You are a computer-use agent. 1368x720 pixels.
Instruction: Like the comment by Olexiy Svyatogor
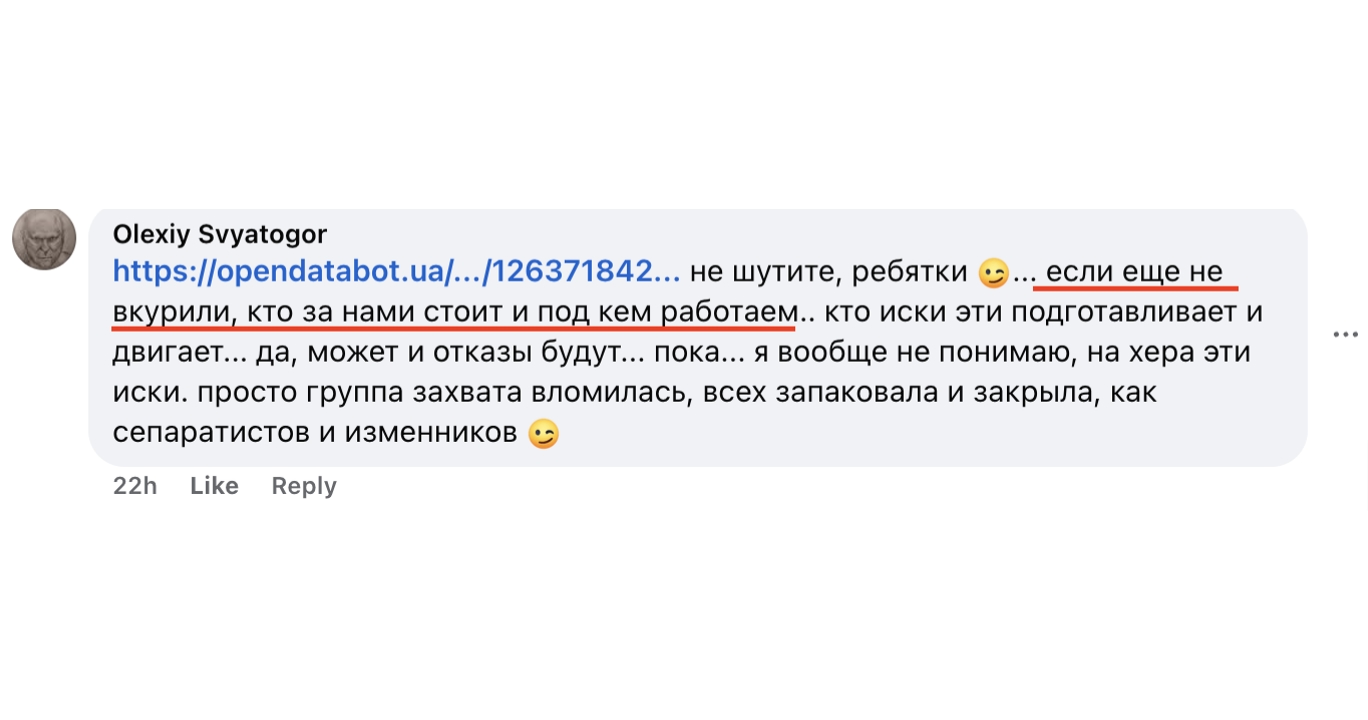(x=214, y=486)
